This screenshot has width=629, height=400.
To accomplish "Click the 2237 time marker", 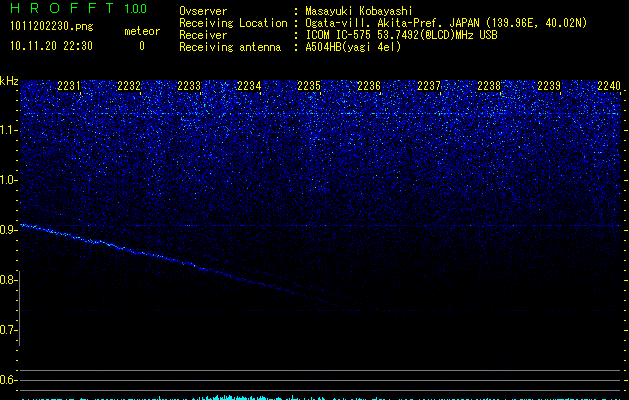I will [x=429, y=86].
